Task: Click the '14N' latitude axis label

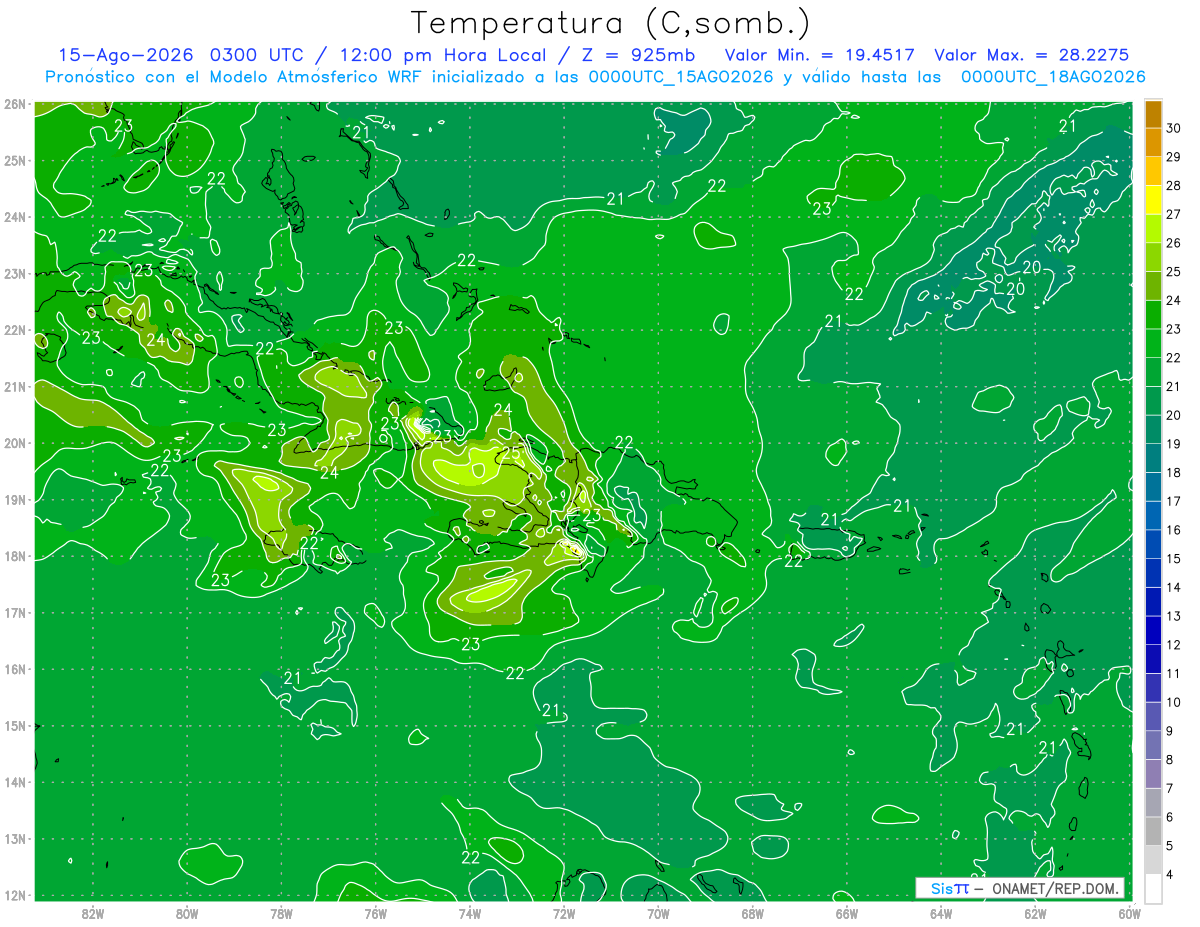Action: pos(14,782)
